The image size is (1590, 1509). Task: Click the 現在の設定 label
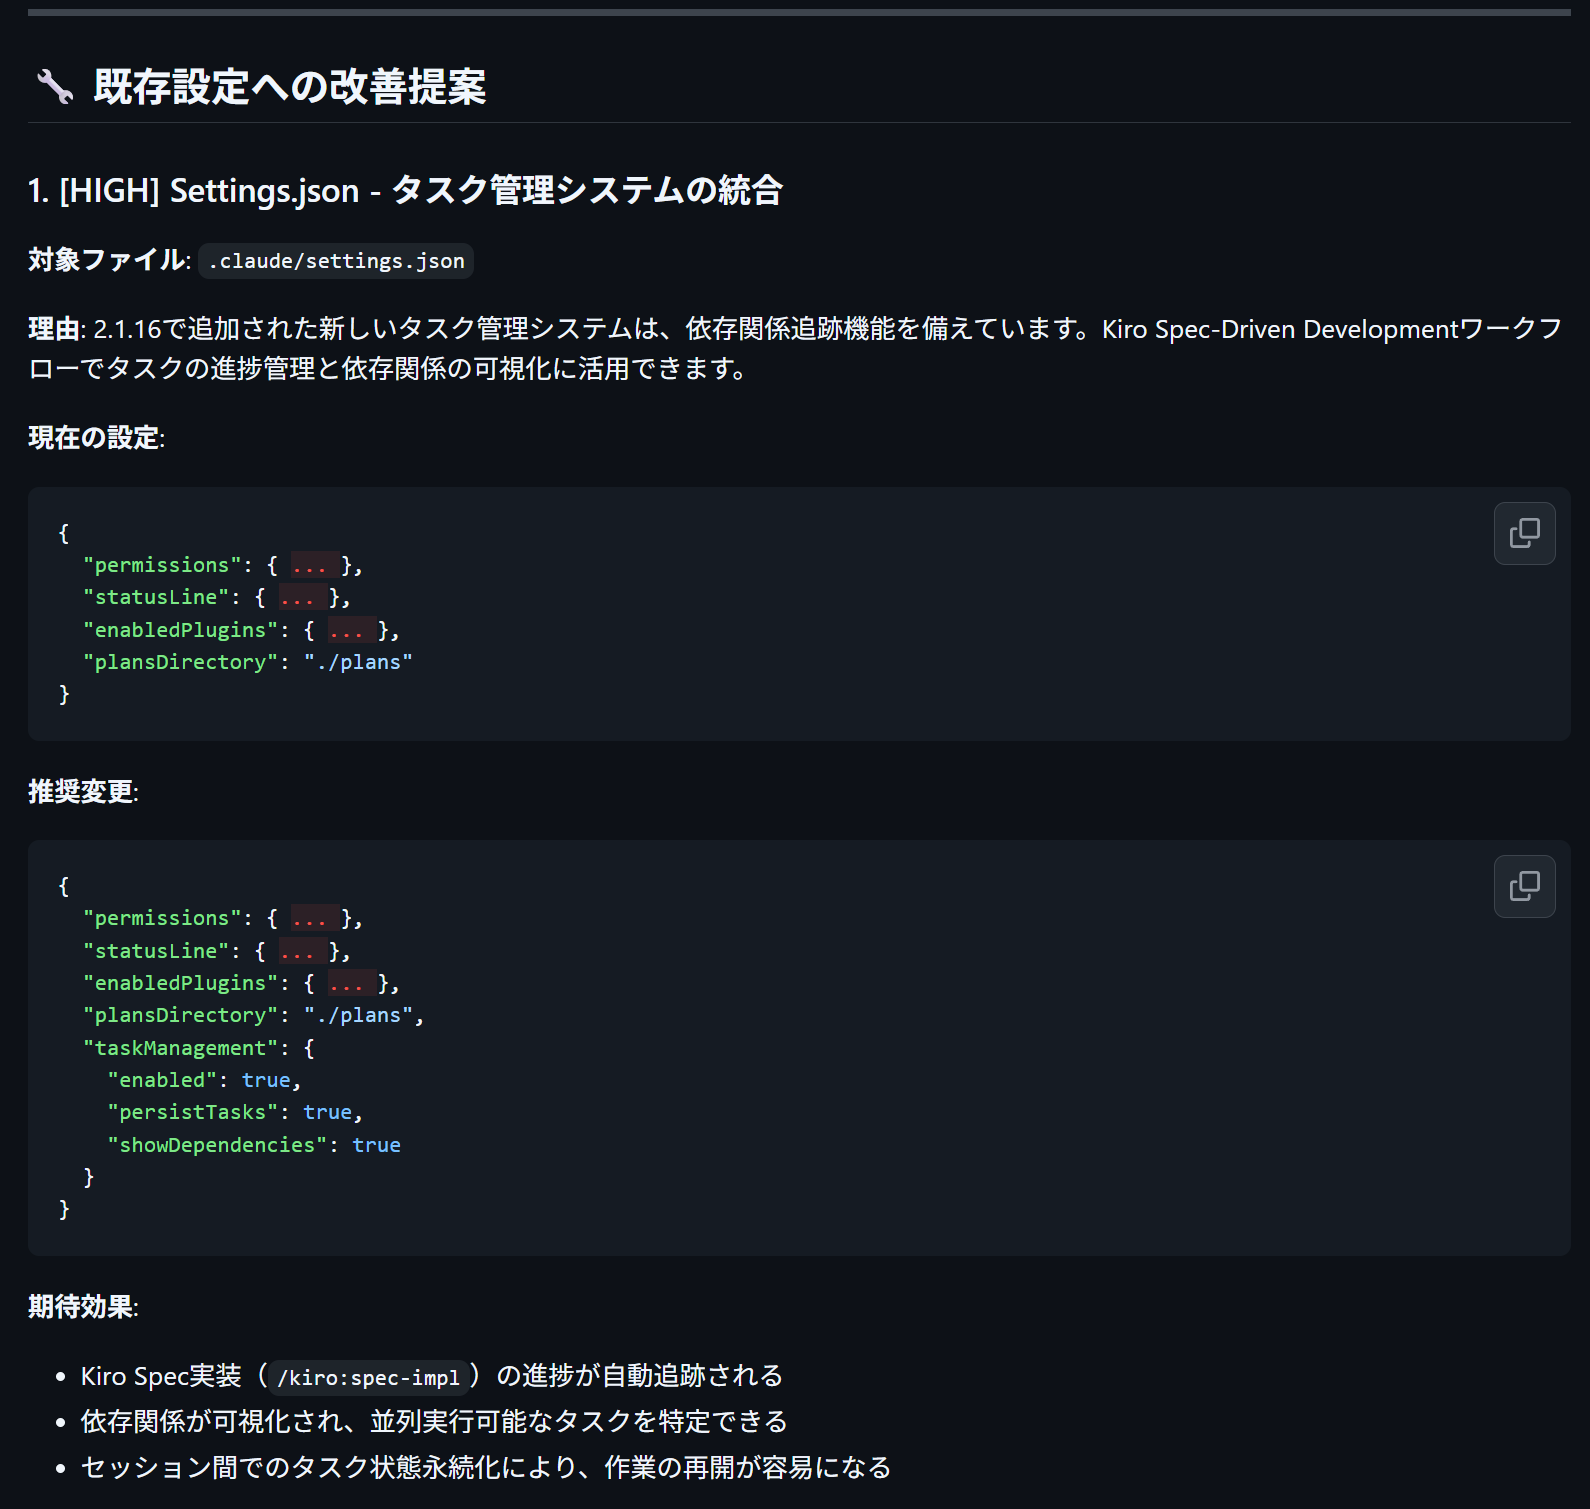coord(94,438)
